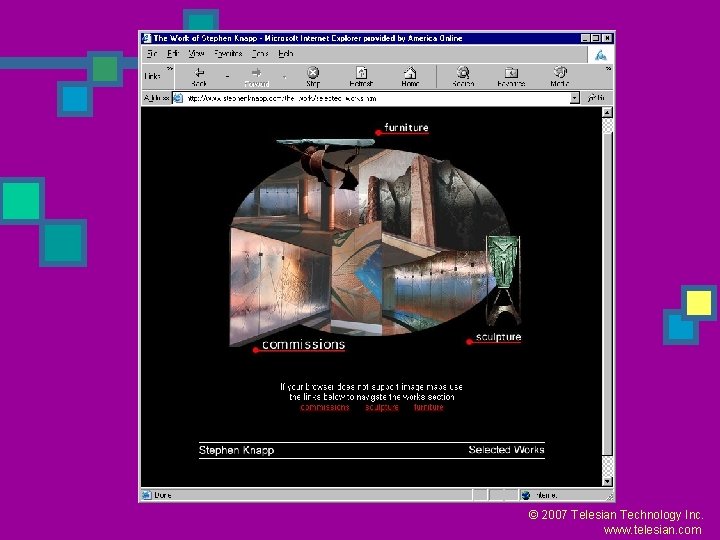The width and height of the screenshot is (720, 540).
Task: Open the Search toolbar icon
Action: [x=463, y=73]
